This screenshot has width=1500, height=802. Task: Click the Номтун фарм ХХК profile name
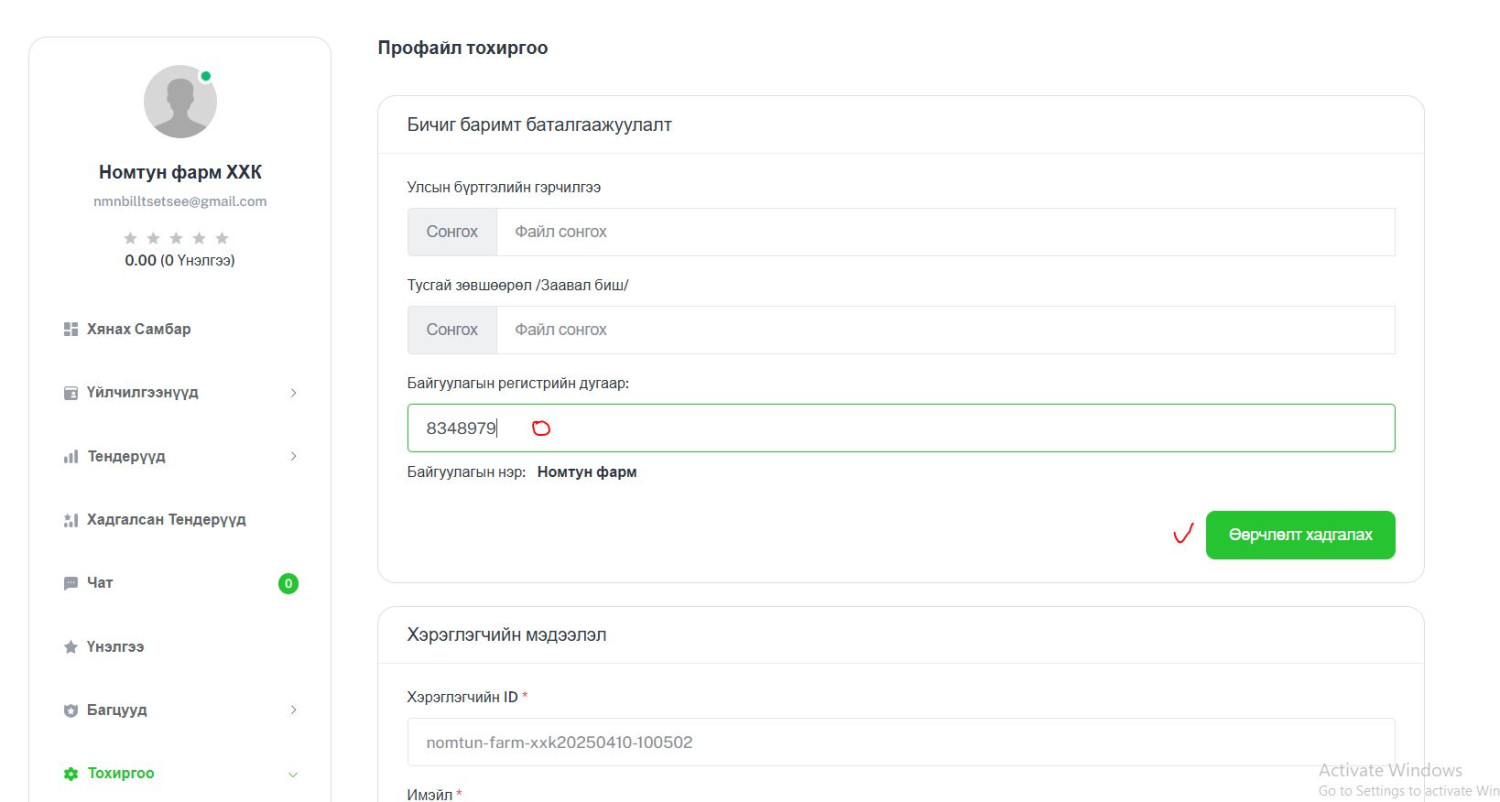click(180, 173)
